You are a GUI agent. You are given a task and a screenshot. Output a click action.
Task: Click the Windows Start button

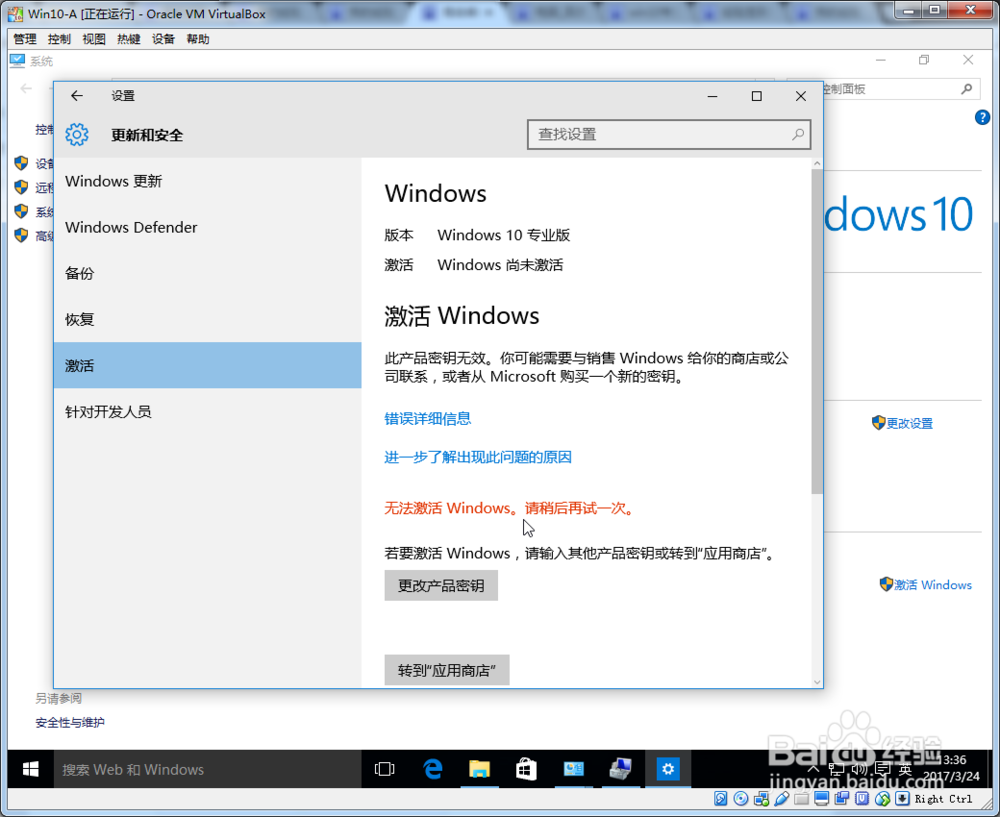29,769
